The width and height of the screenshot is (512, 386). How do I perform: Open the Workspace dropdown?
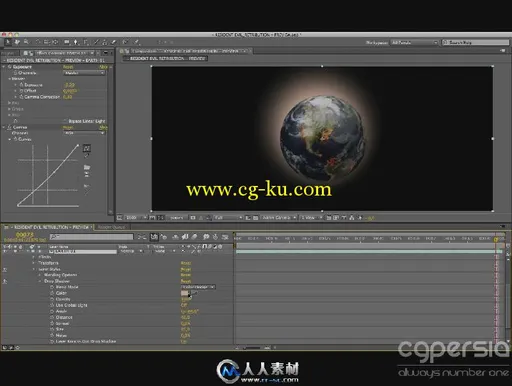click(x=414, y=42)
